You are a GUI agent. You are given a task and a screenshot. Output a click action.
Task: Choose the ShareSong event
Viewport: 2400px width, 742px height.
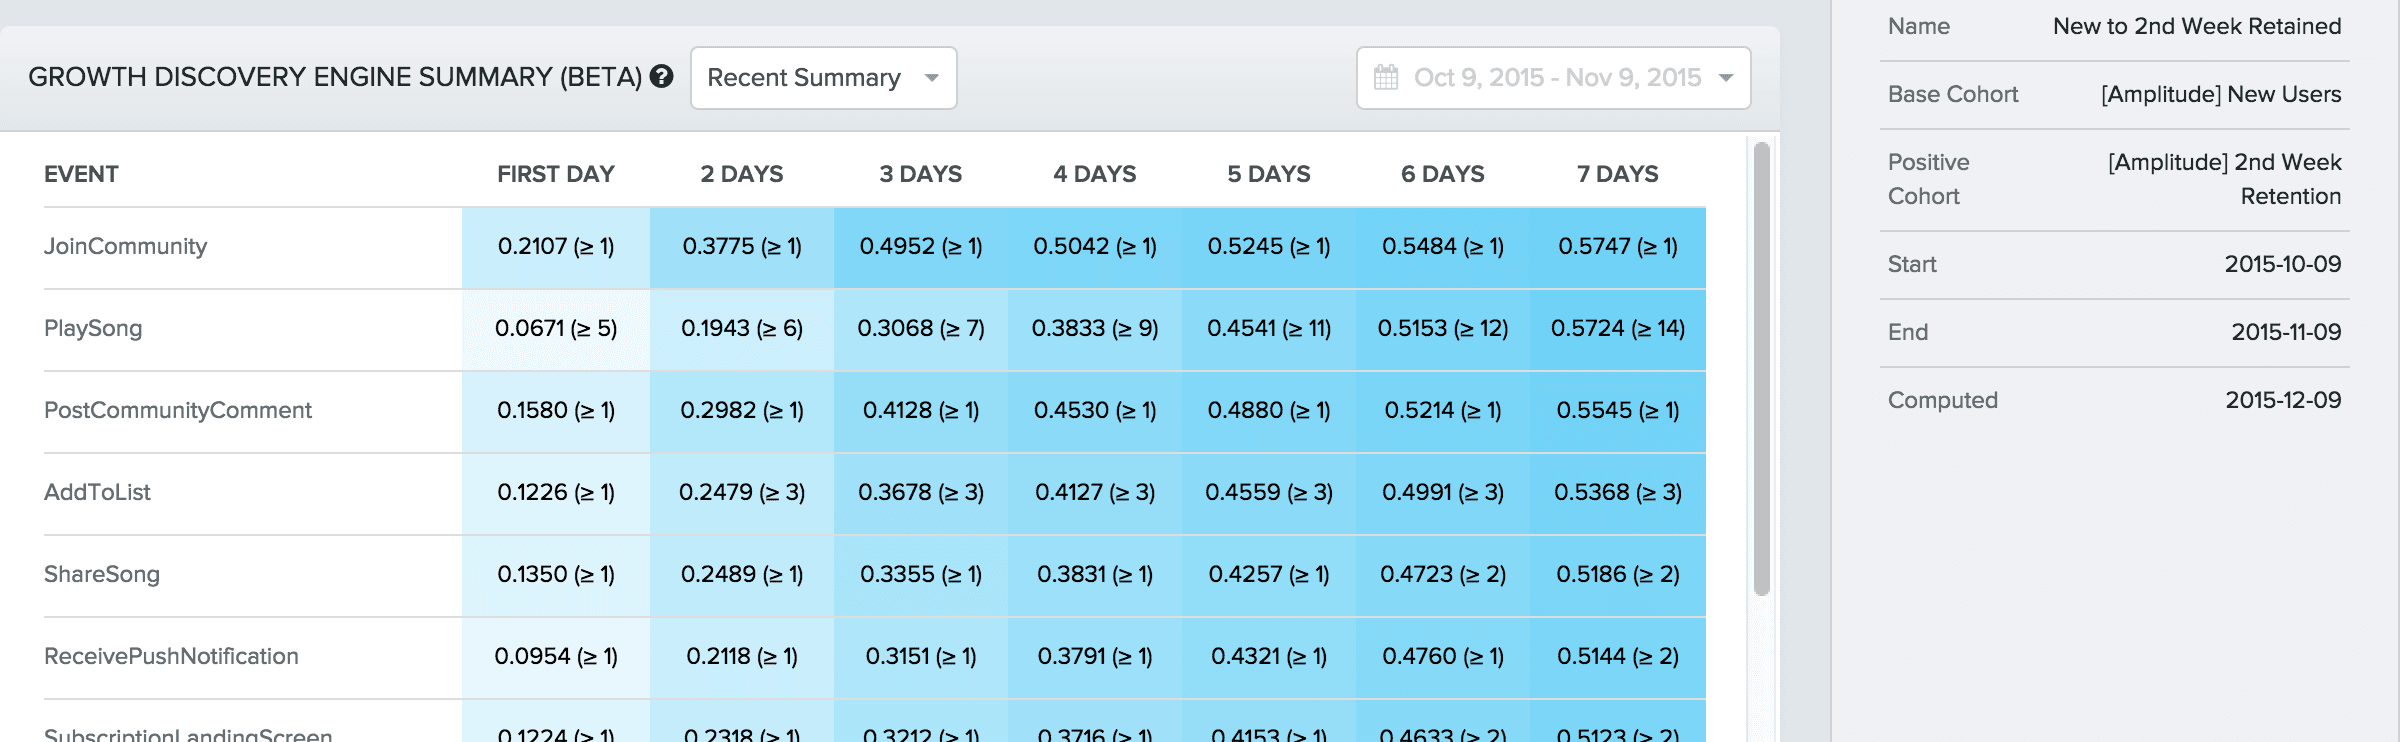tap(102, 575)
